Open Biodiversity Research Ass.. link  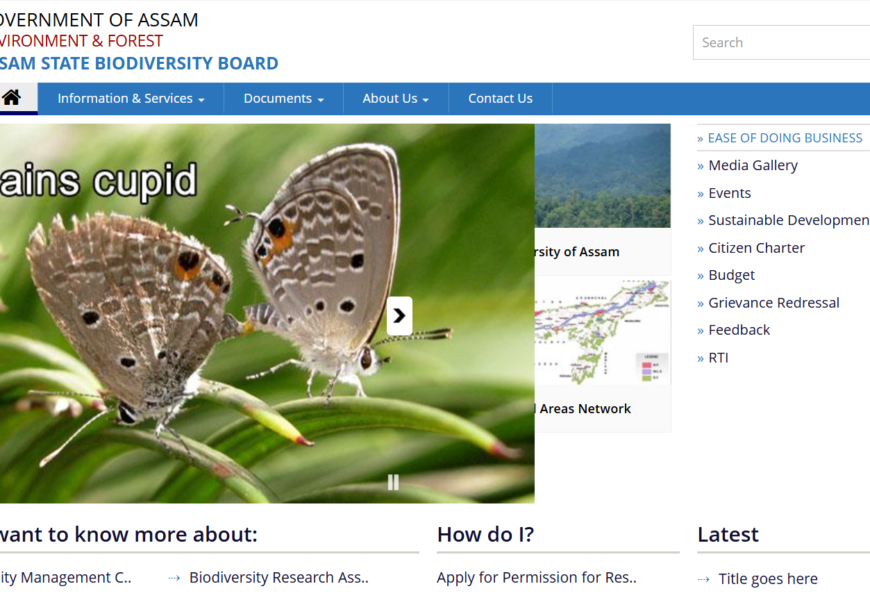tap(278, 577)
